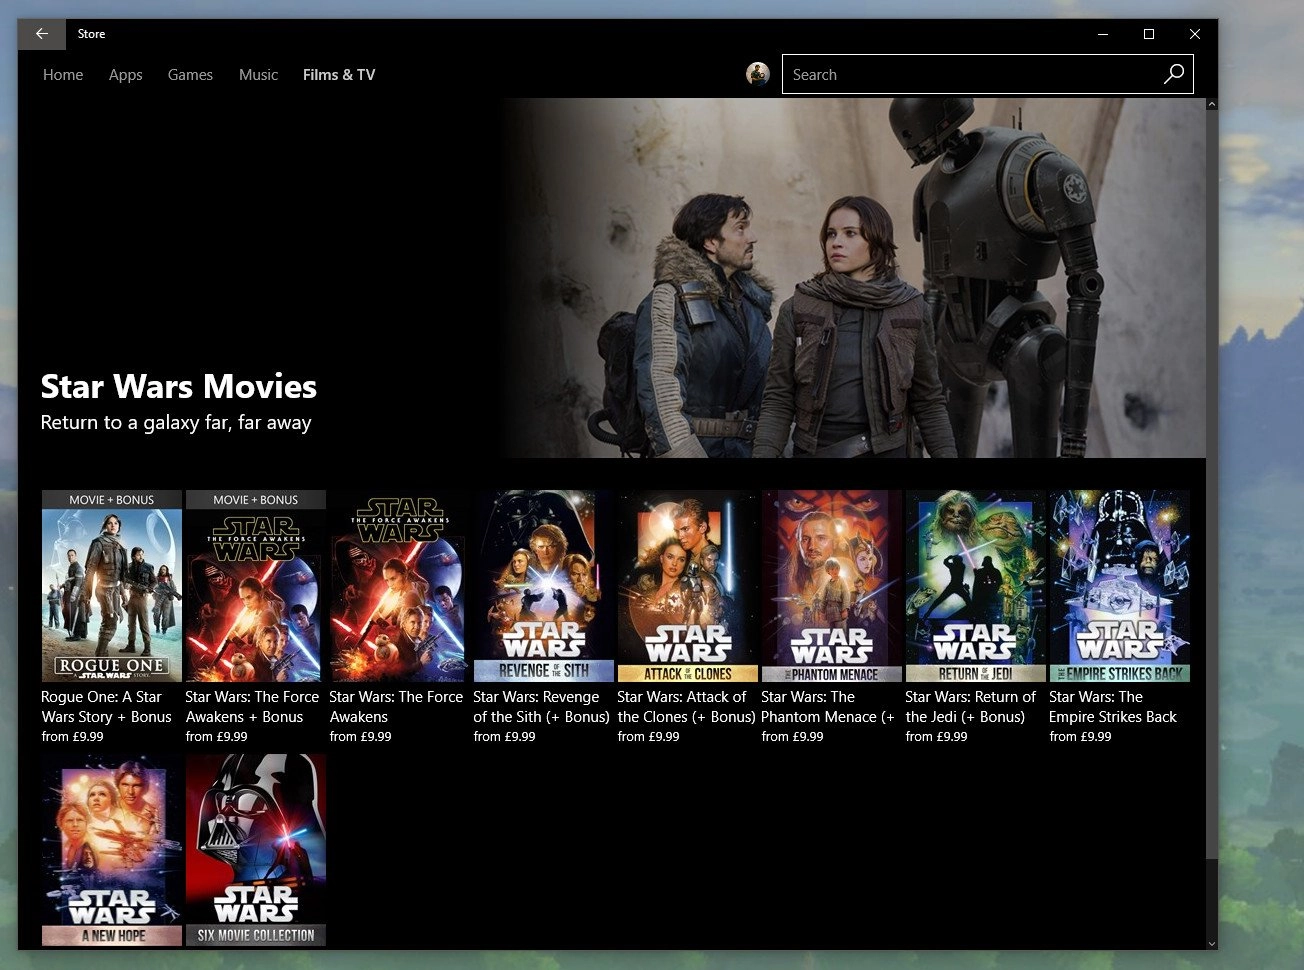This screenshot has height=970, width=1304.
Task: Click the title 'Rogue One: A Star Wars Story + Bonus'
Action: pos(107,707)
